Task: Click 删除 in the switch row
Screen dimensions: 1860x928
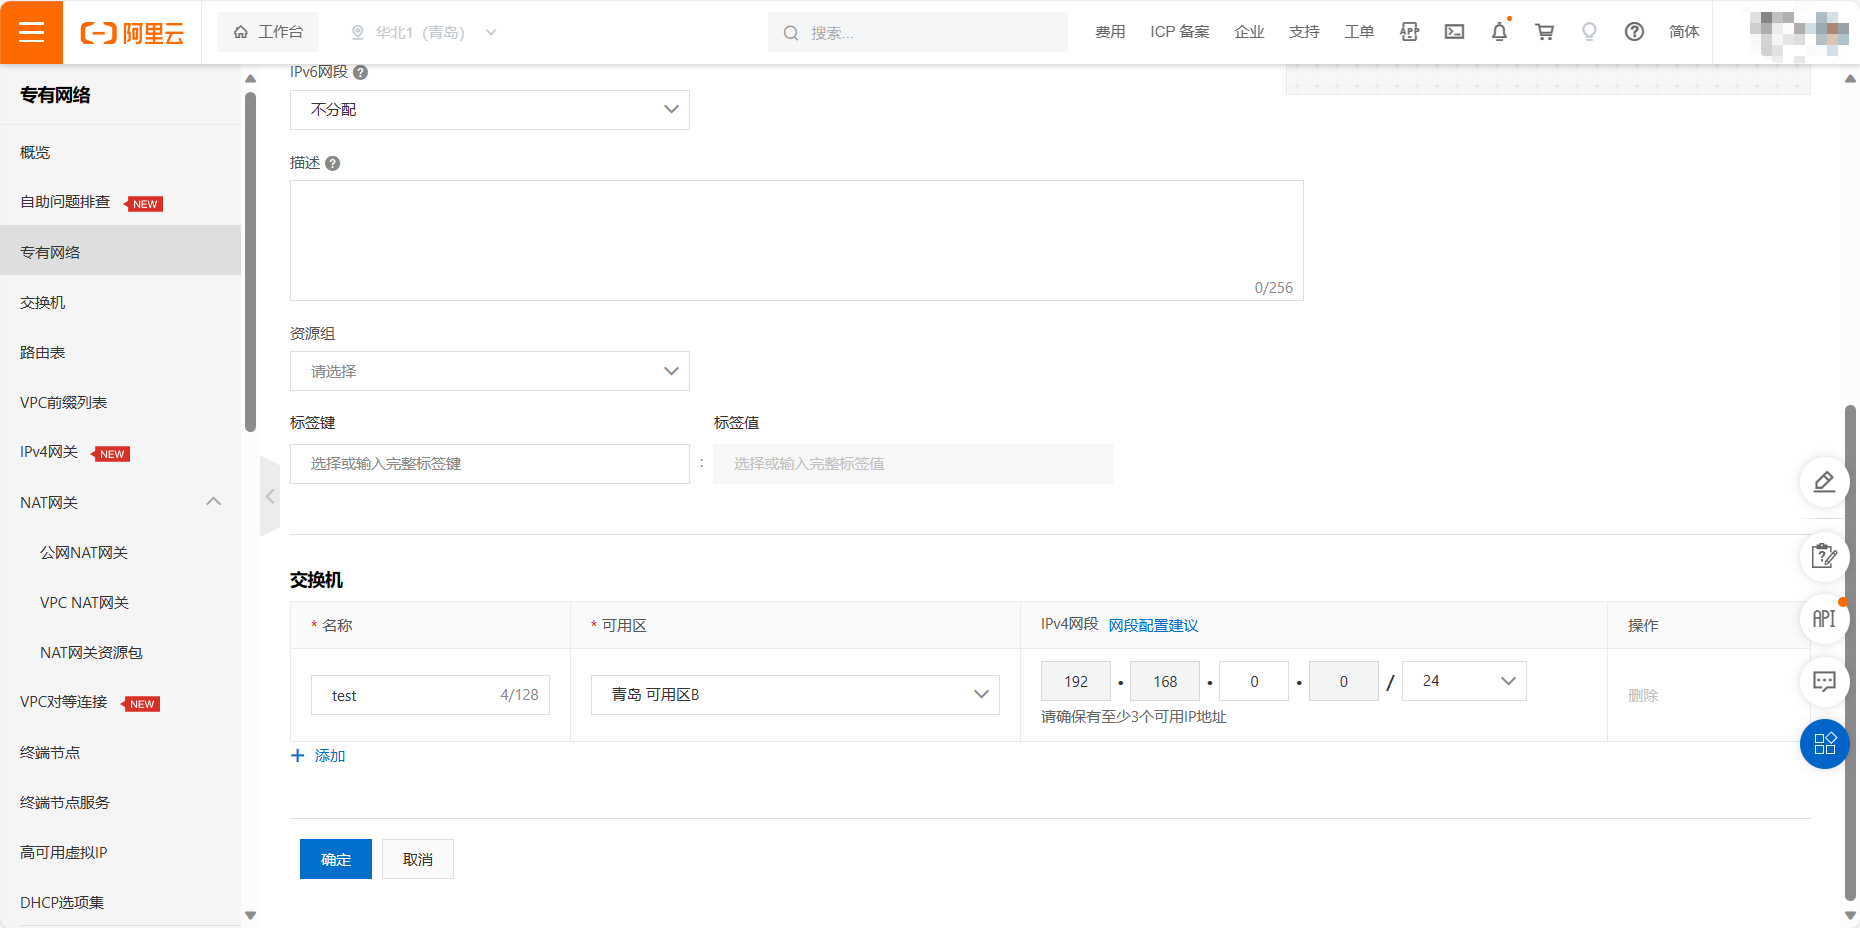Action: (x=1643, y=695)
